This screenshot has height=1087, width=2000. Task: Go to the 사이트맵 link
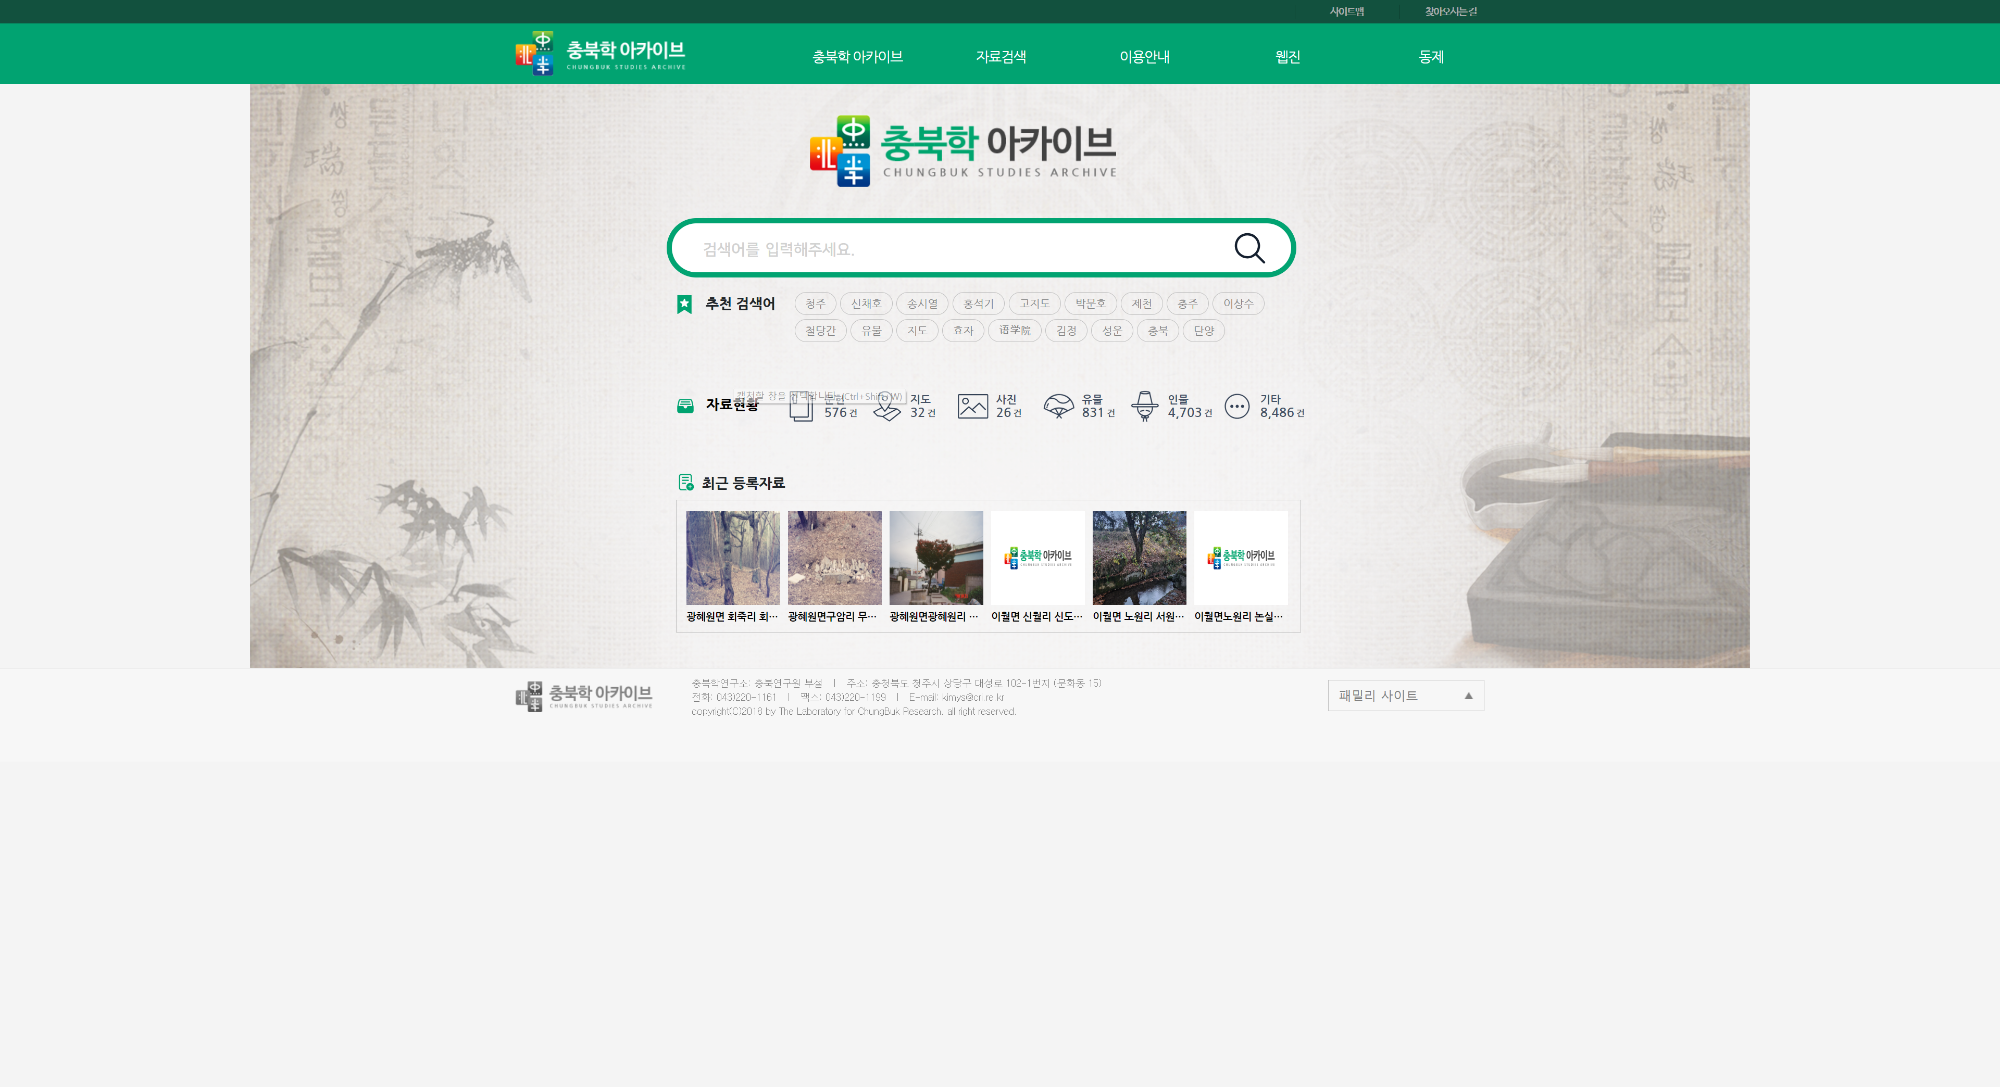click(x=1346, y=12)
